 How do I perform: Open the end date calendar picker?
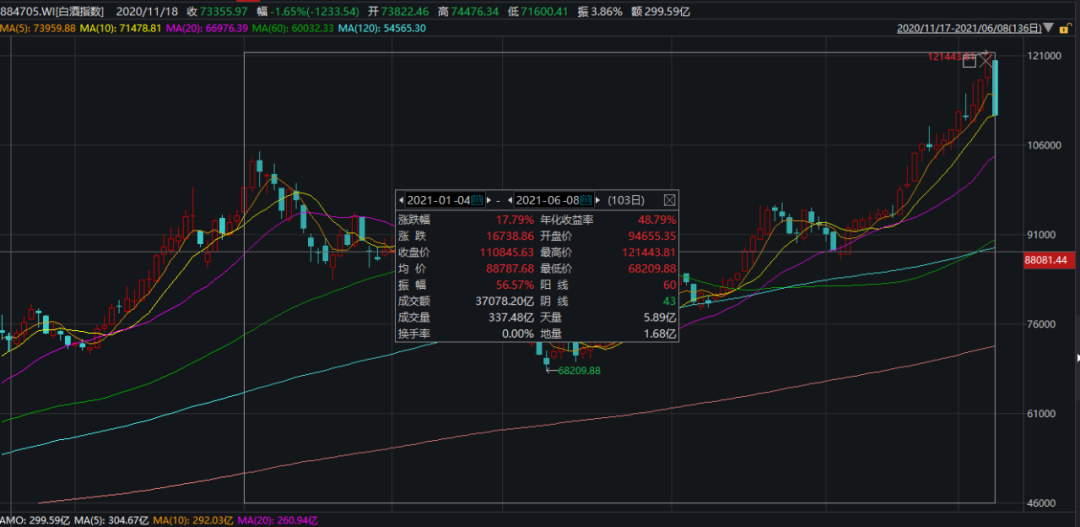586,200
